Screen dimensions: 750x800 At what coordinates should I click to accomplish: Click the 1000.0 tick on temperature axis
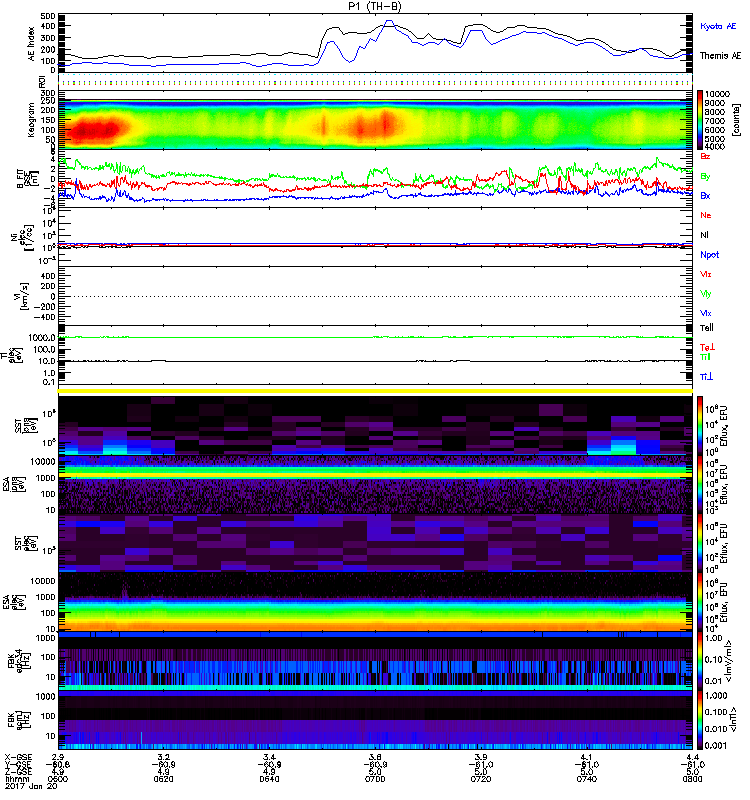tap(42, 338)
